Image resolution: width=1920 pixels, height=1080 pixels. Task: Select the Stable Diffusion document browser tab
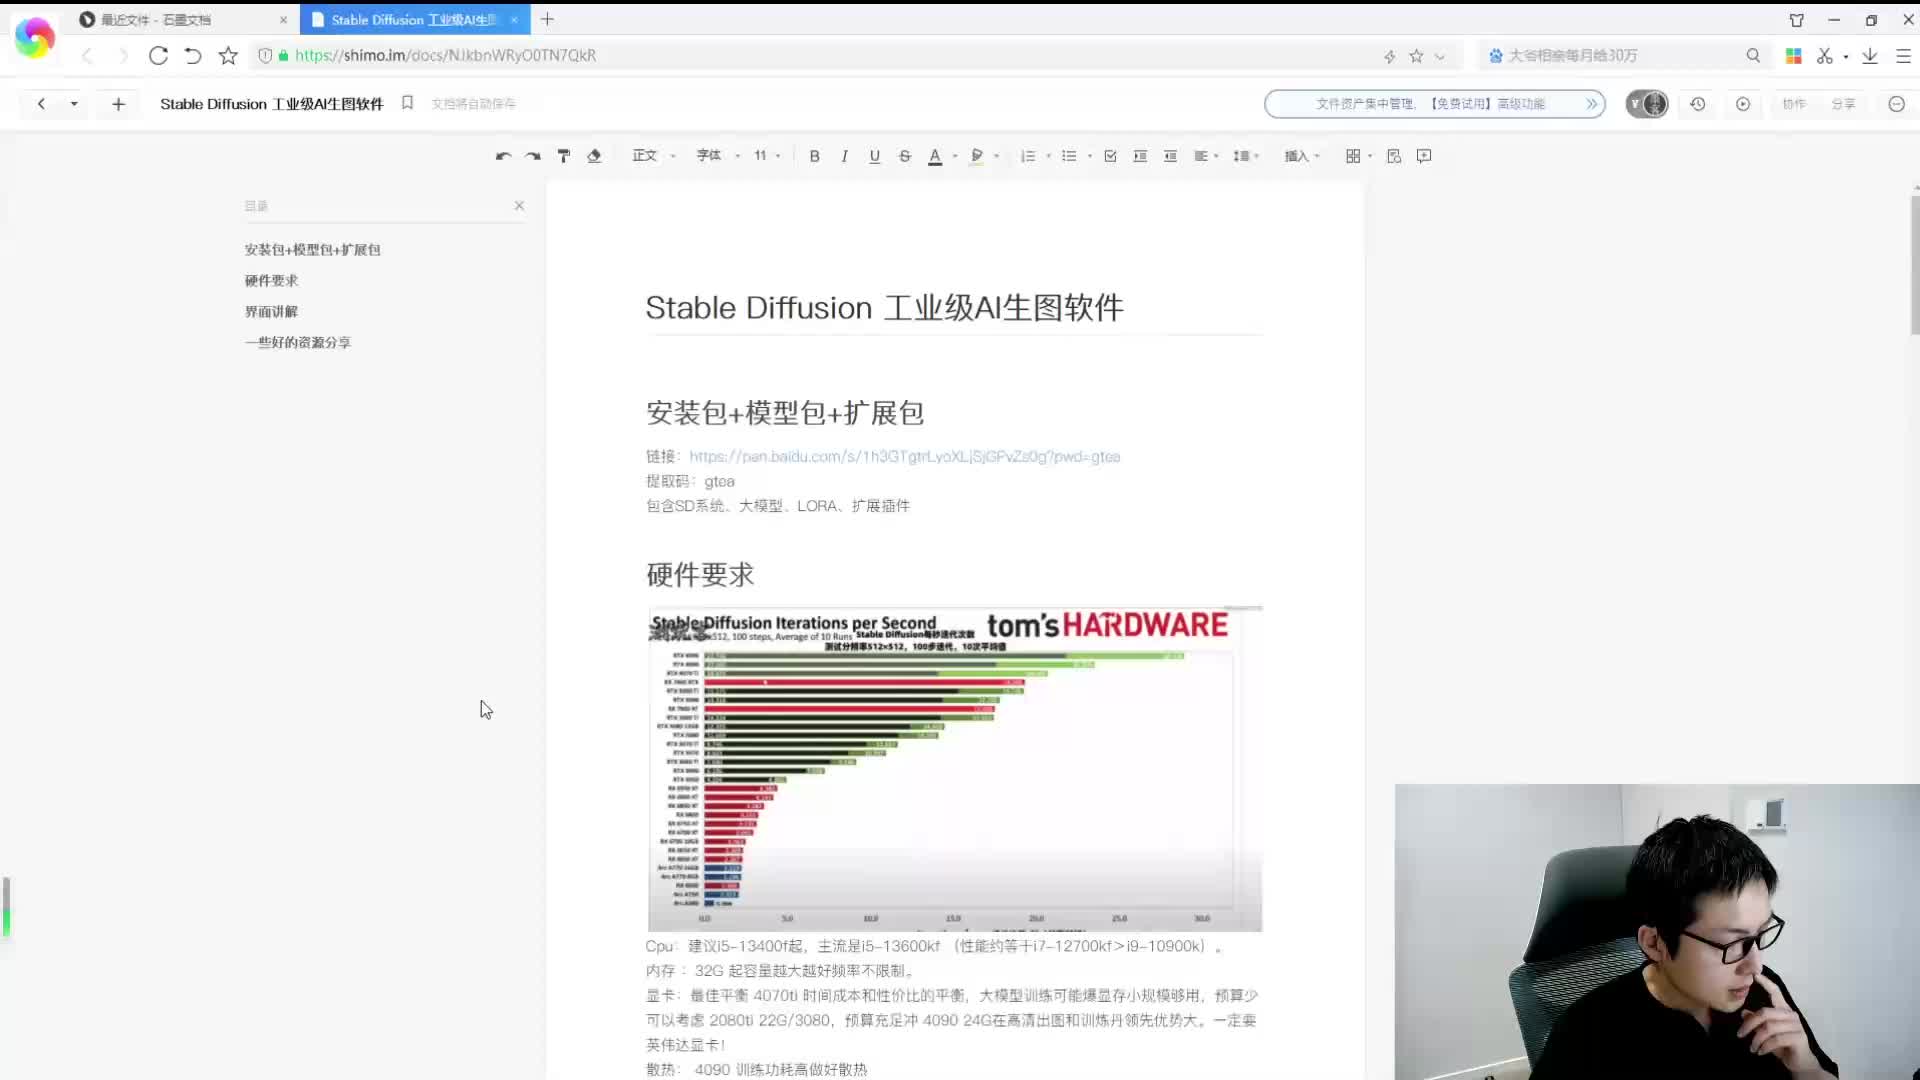tap(414, 20)
